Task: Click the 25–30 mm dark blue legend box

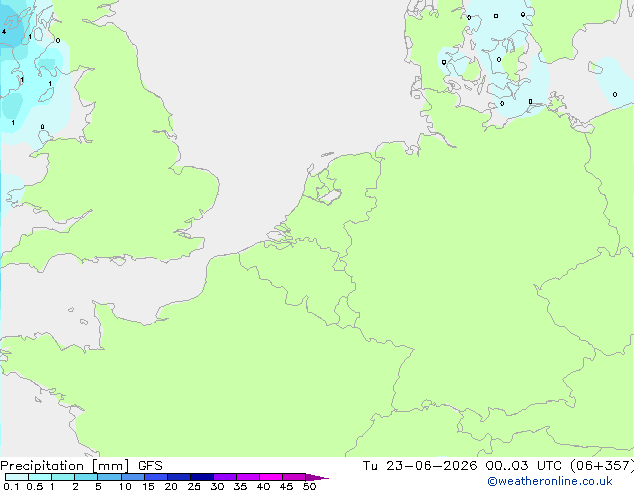Action: click(x=202, y=477)
